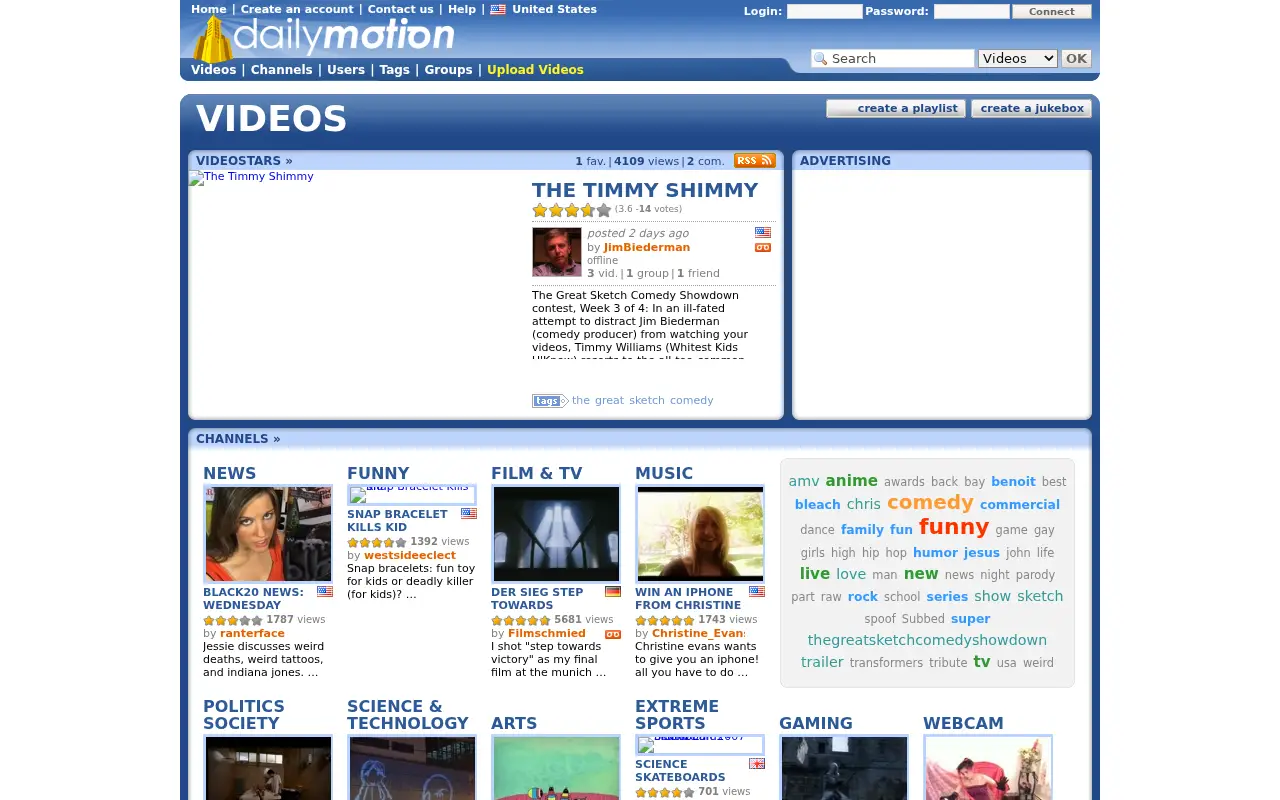The image size is (1280, 800).
Task: Open the Tags navigation item
Action: click(x=394, y=70)
